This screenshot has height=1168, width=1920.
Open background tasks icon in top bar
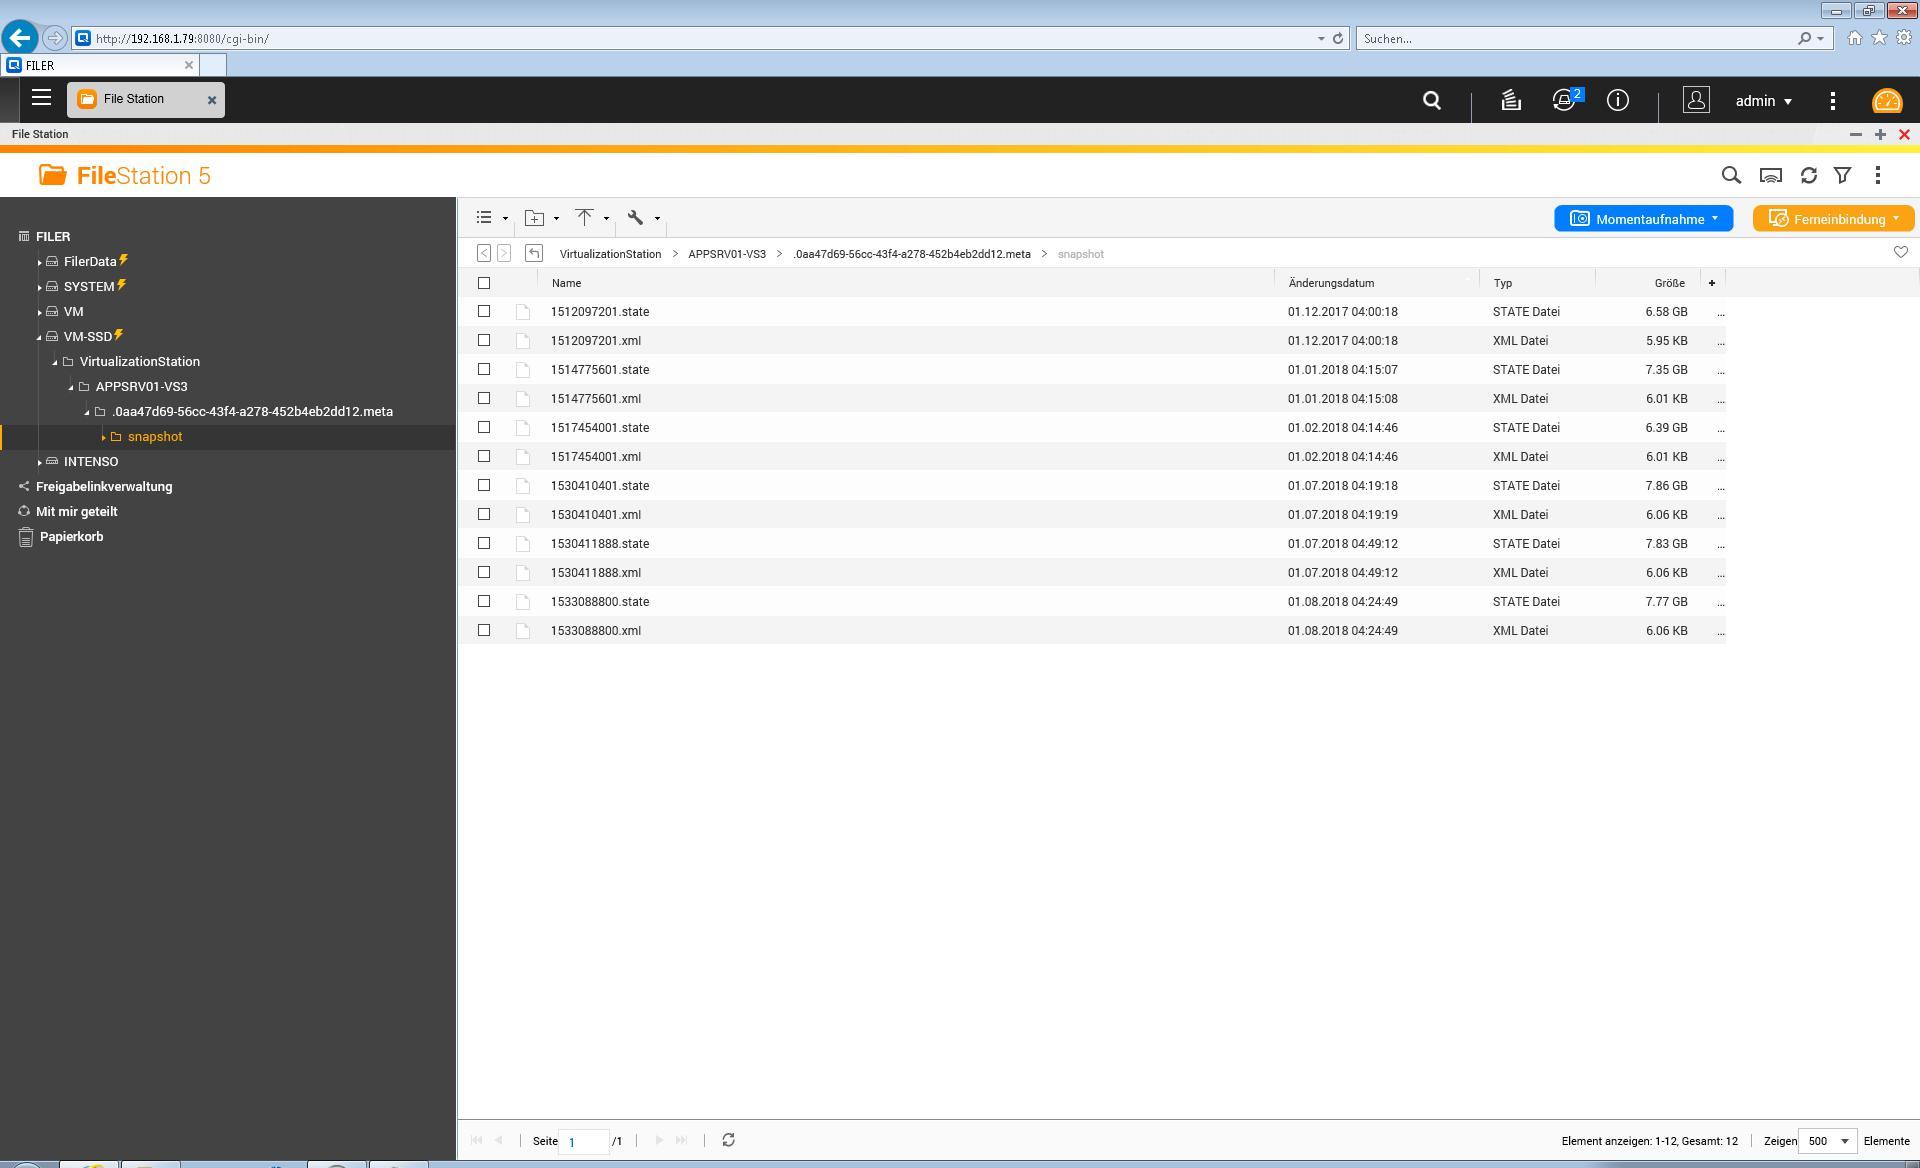pos(1511,101)
